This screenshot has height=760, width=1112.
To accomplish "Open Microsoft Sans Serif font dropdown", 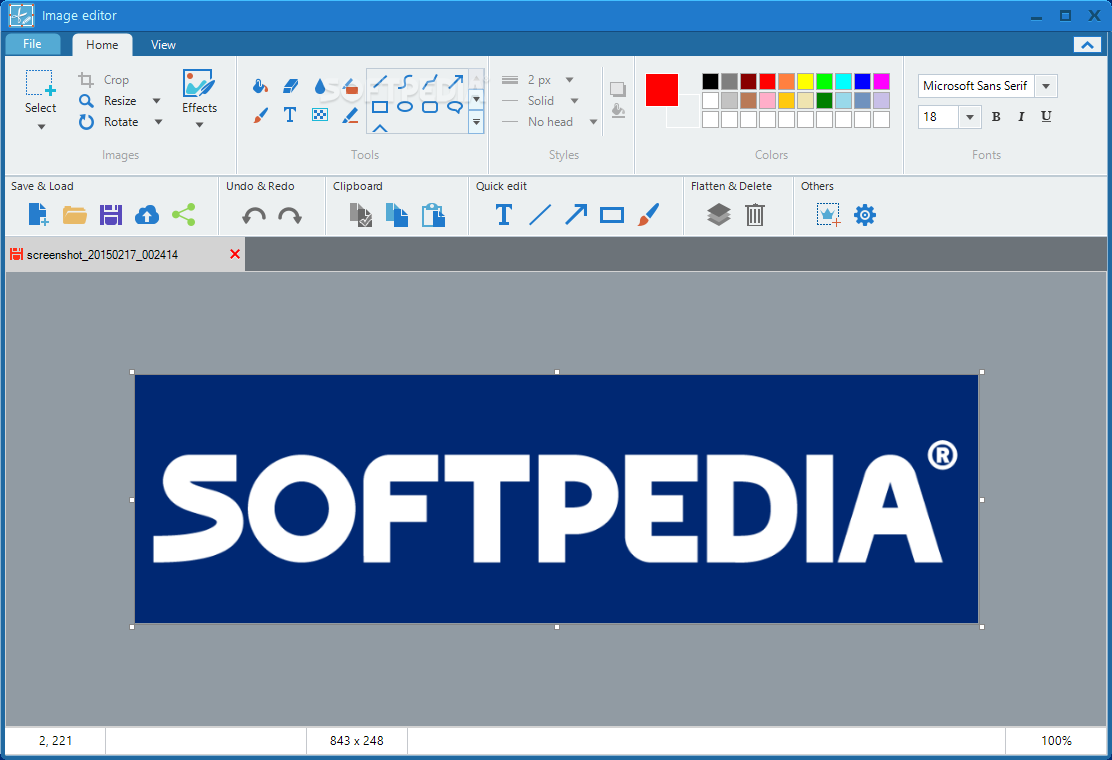I will pyautogui.click(x=1045, y=86).
